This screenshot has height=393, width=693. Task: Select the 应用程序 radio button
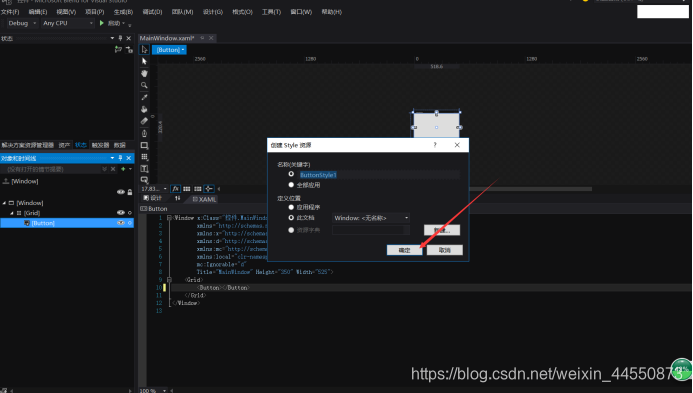(291, 207)
